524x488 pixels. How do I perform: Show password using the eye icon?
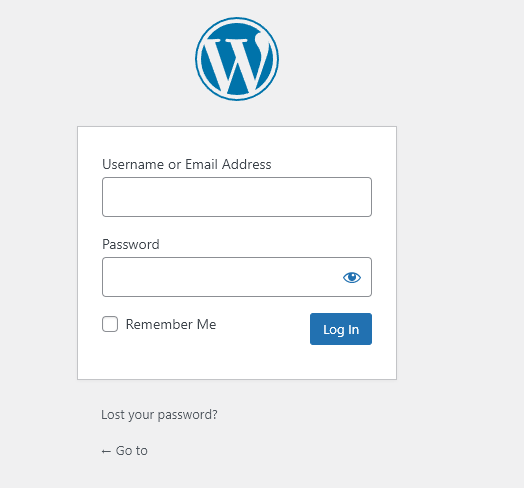pyautogui.click(x=352, y=277)
